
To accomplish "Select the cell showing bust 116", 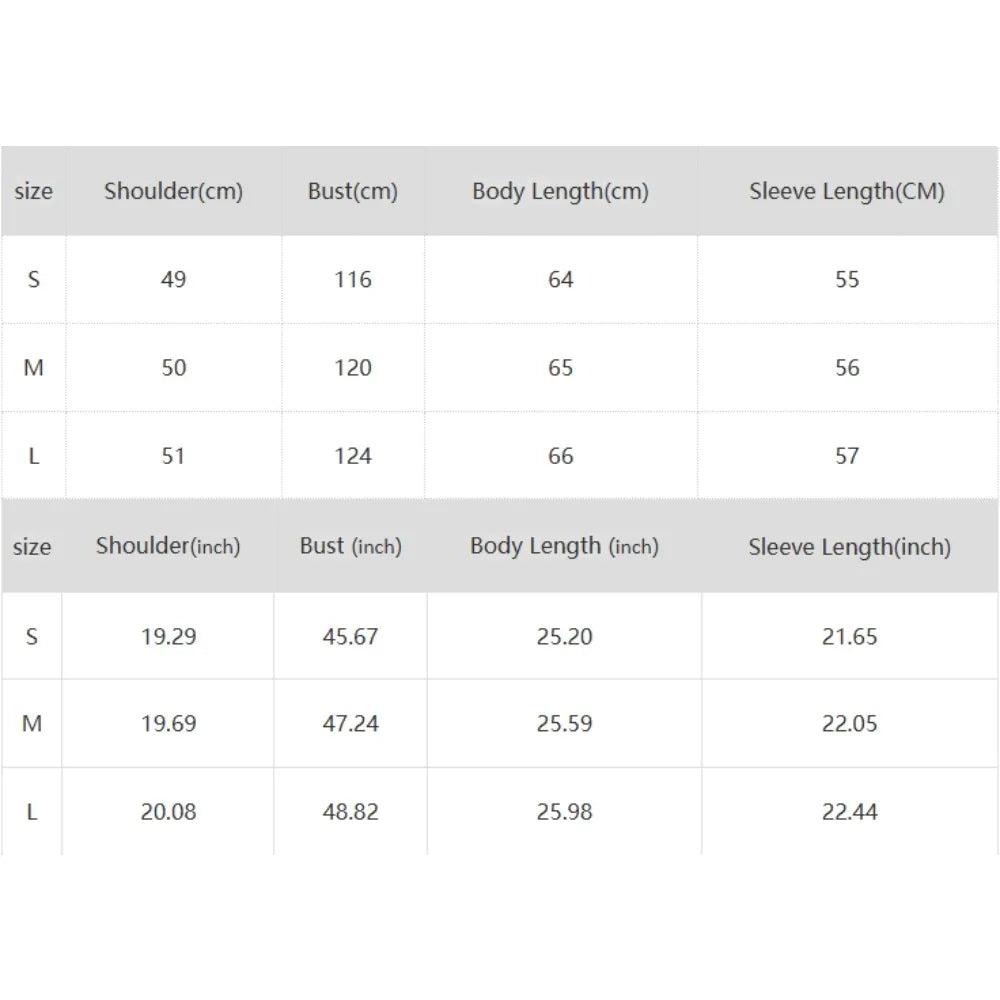I will pos(353,279).
